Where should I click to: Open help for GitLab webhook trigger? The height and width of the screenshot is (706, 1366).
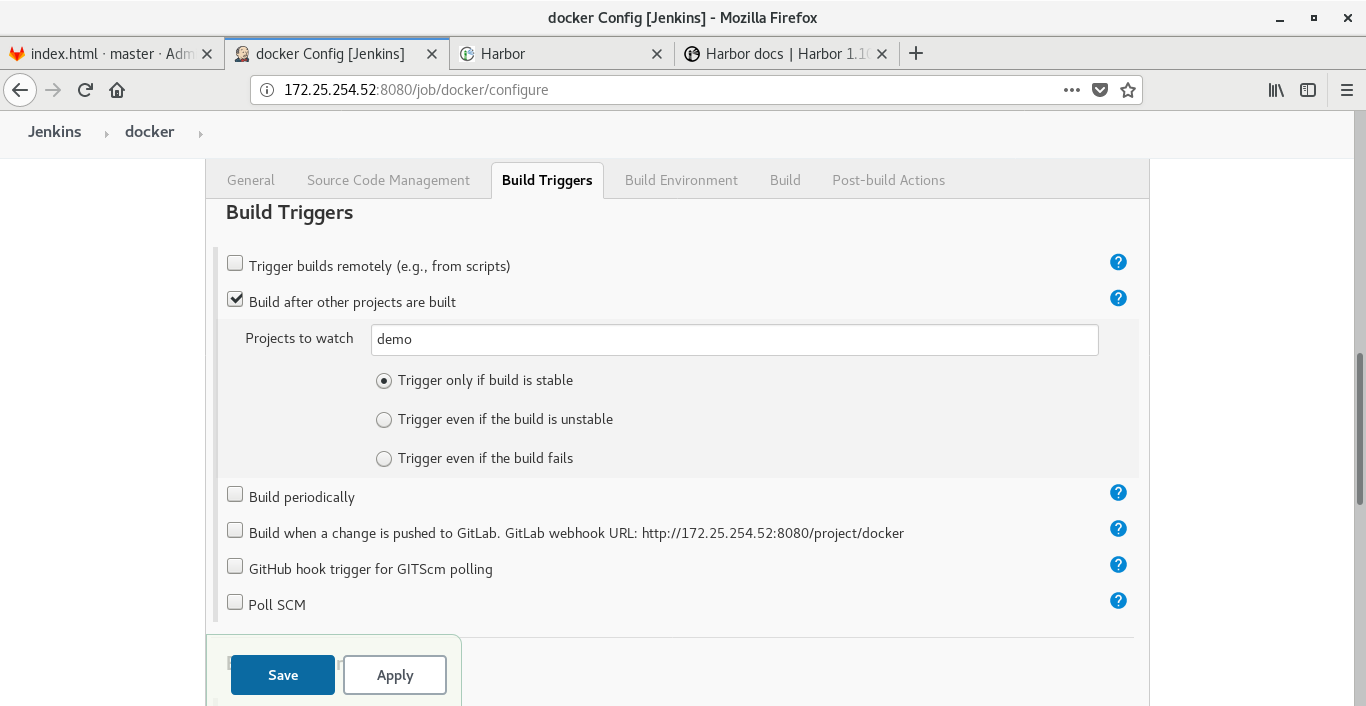point(1118,528)
